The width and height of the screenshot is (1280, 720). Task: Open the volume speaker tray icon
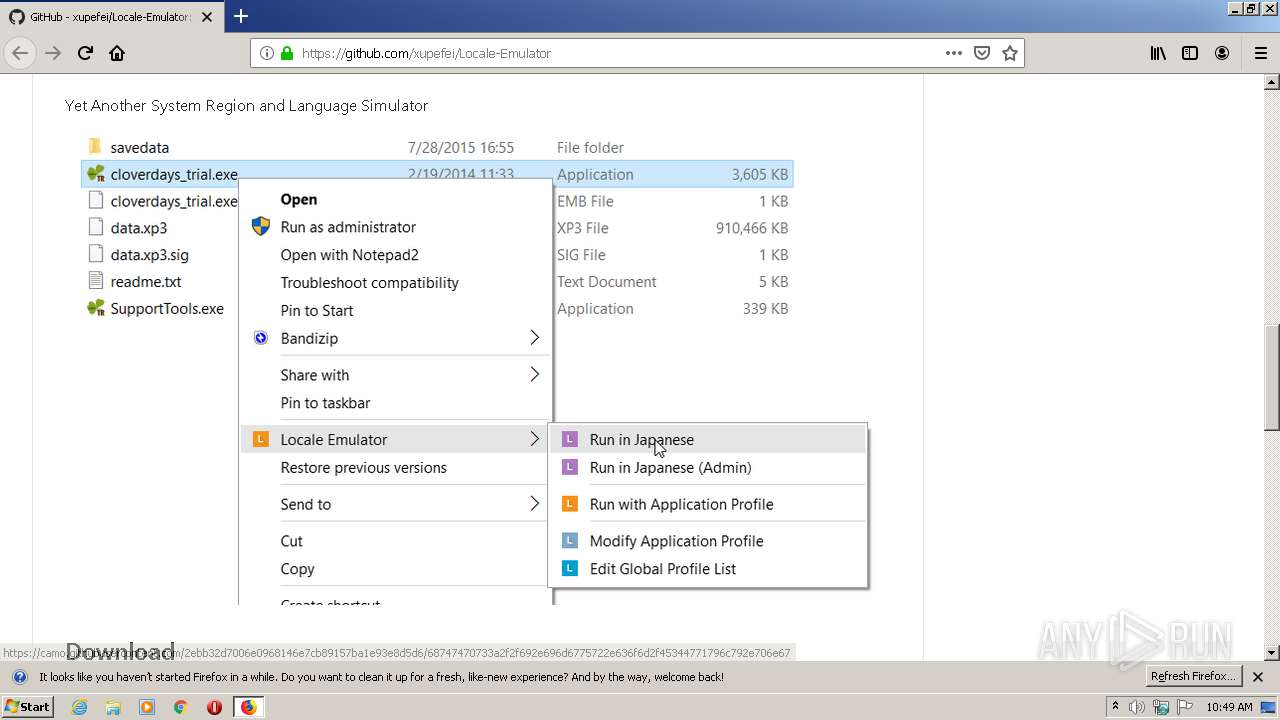[x=1137, y=707]
